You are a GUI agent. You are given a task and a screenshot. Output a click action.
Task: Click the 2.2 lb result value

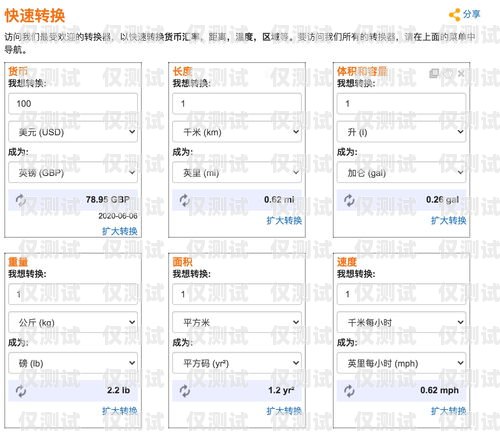(118, 390)
